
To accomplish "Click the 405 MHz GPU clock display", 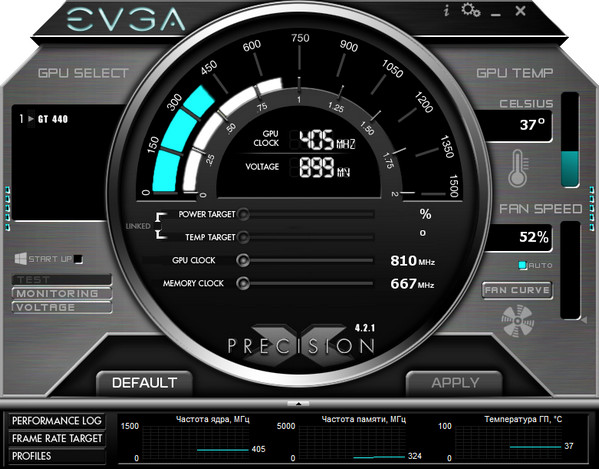I will [327, 139].
